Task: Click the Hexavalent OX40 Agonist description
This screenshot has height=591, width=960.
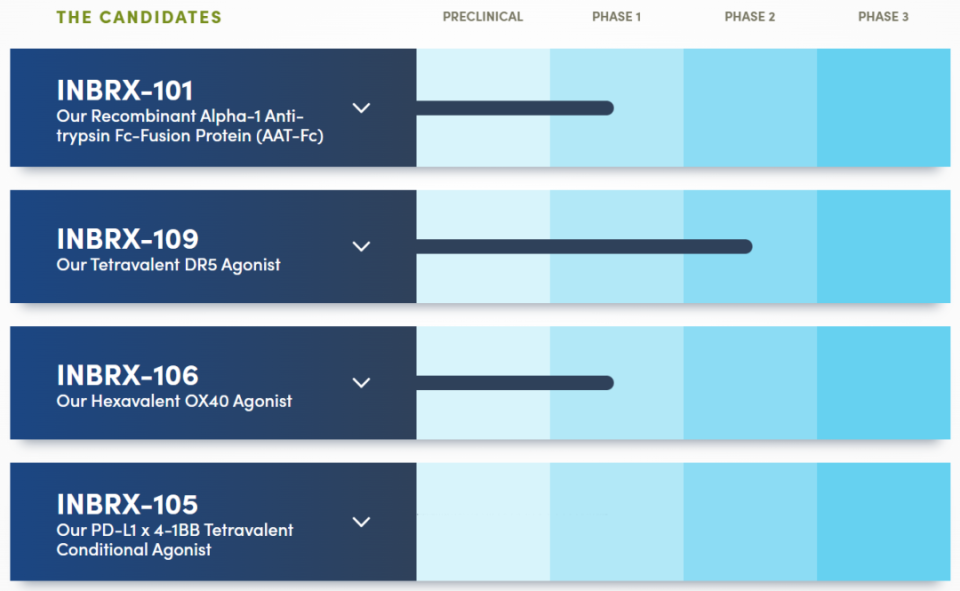Action: pyautogui.click(x=174, y=401)
